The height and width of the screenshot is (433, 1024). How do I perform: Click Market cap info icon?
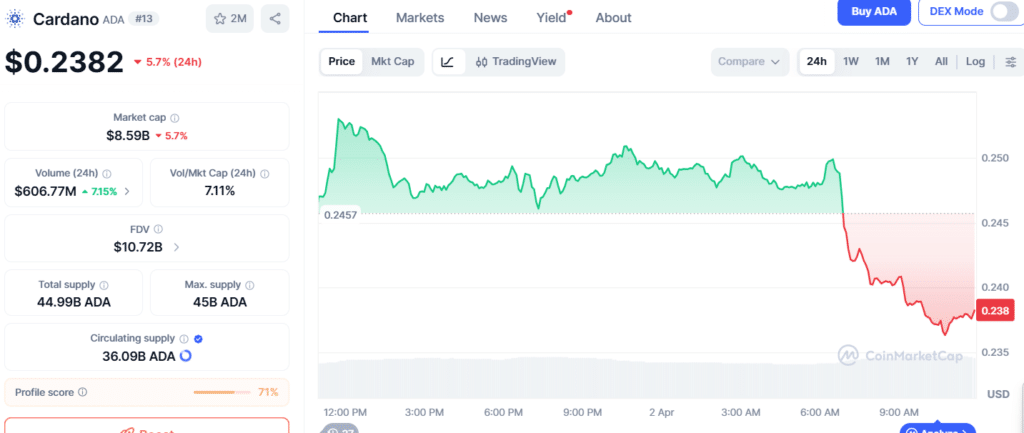point(175,118)
